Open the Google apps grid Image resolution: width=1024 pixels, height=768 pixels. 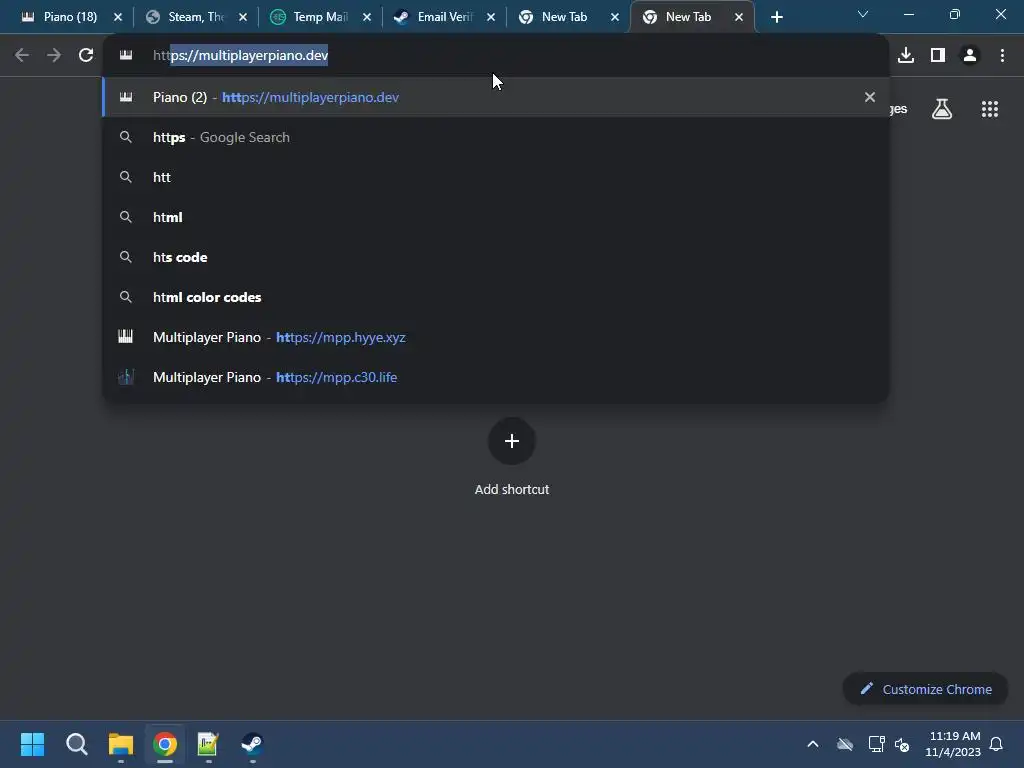point(990,109)
